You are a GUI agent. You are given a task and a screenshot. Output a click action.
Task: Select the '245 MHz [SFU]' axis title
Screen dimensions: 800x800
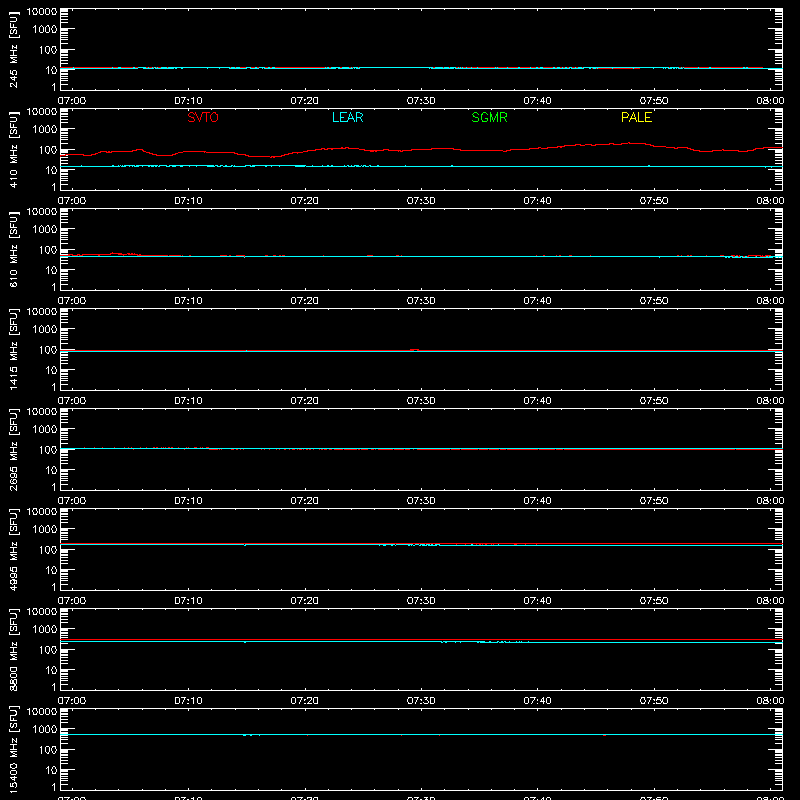click(13, 49)
